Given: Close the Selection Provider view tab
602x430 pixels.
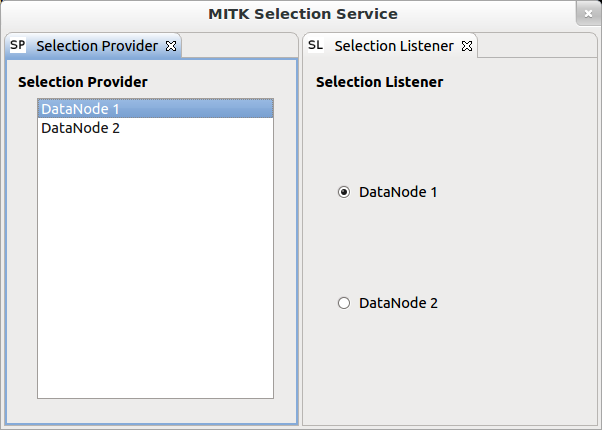Looking at the screenshot, I should click(x=171, y=46).
